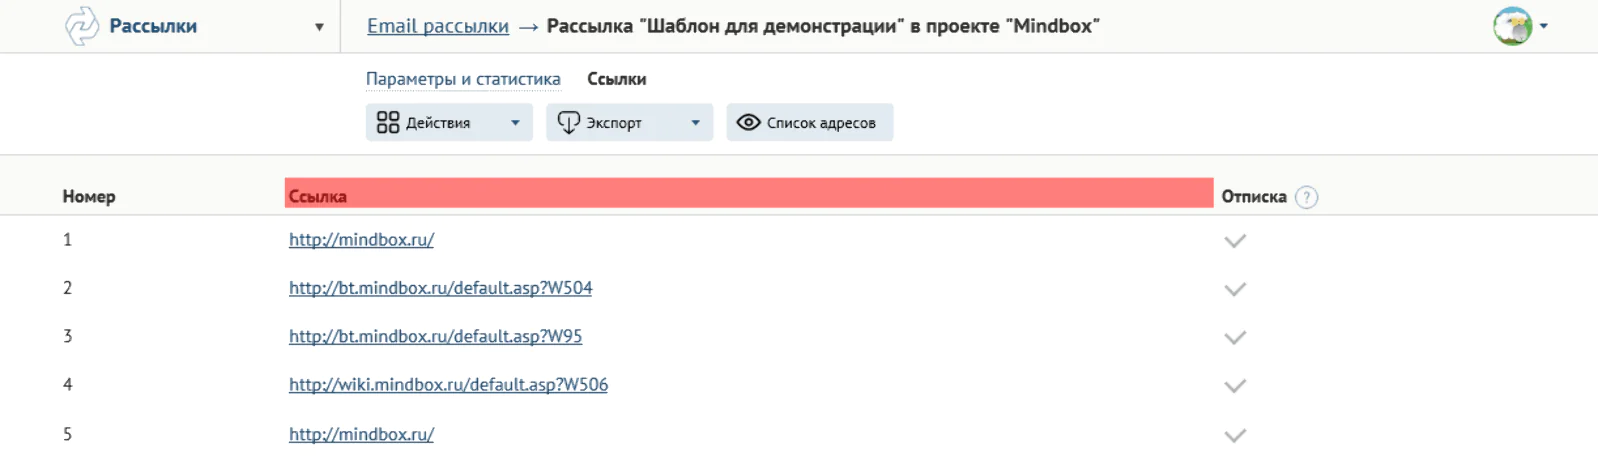
Task: Open bt.mindbox.ru default.asp?W504 link
Action: click(440, 288)
